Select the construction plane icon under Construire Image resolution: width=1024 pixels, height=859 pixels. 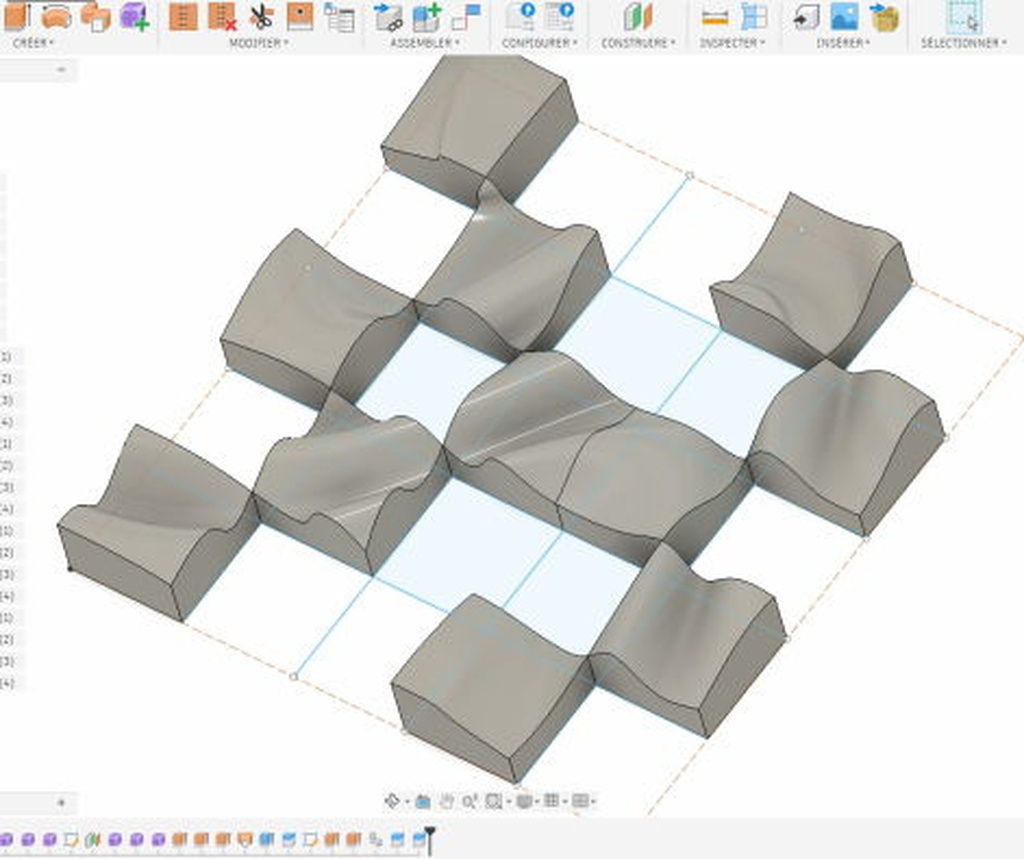click(637, 17)
